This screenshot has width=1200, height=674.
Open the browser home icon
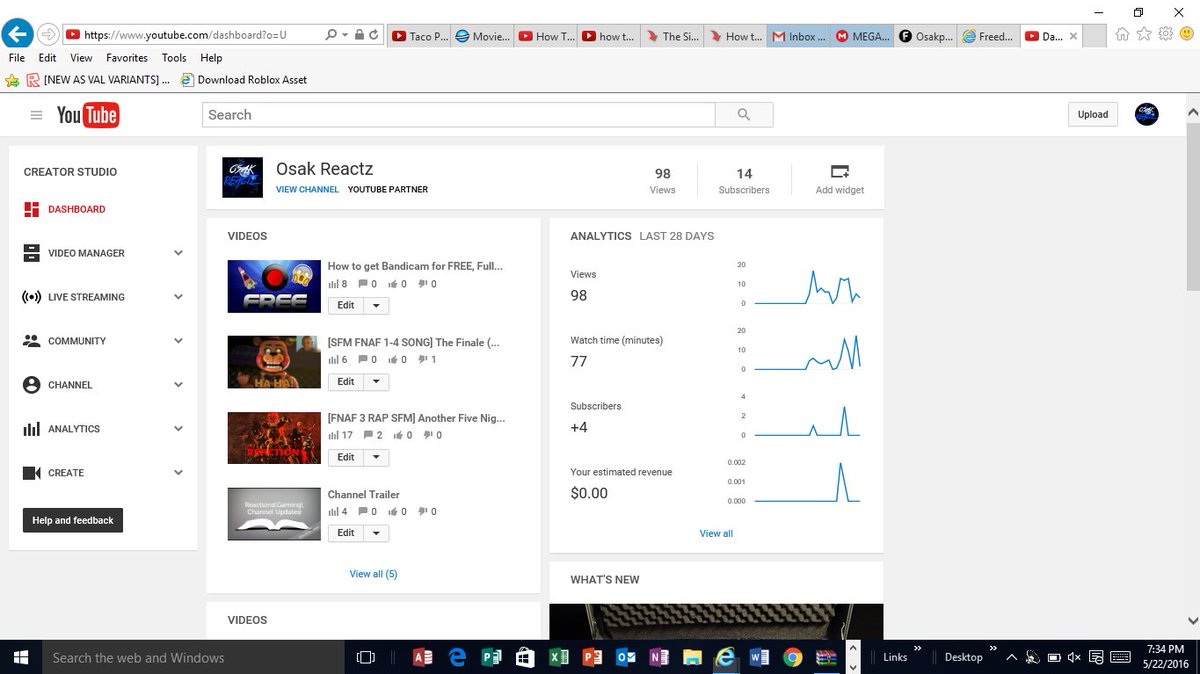point(1122,34)
